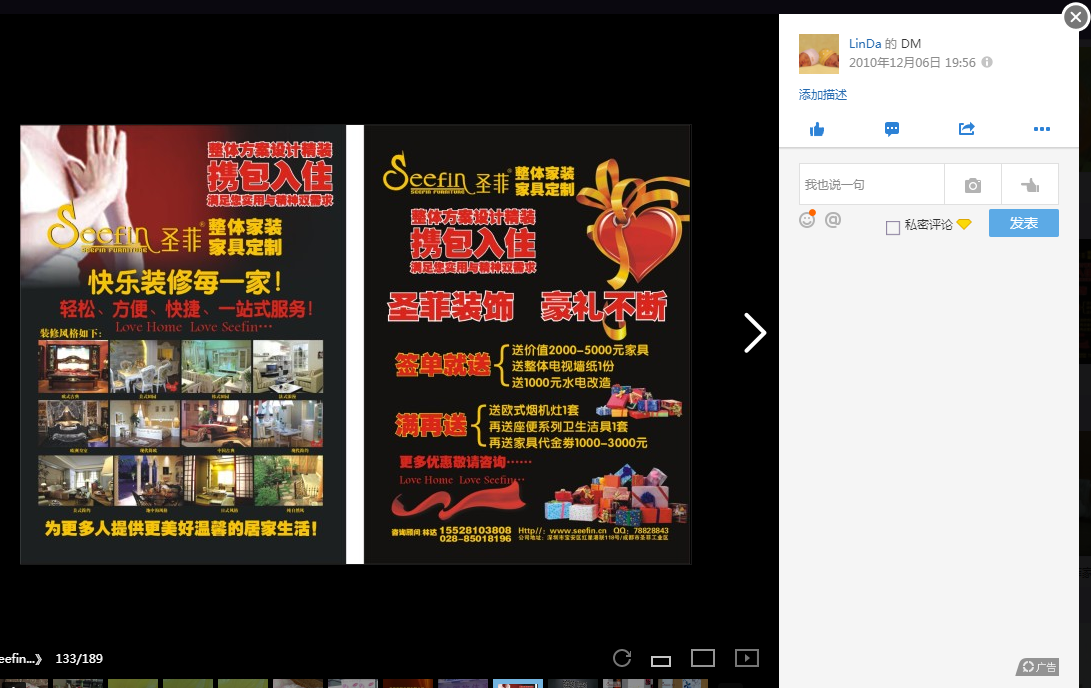This screenshot has width=1091, height=688.
Task: Go to next photo with right arrow
Action: [755, 333]
